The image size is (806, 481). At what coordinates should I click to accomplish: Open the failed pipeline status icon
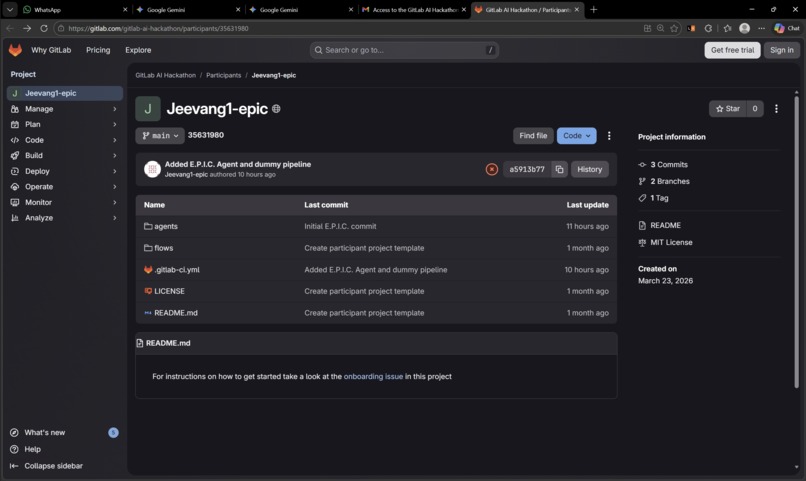(491, 169)
